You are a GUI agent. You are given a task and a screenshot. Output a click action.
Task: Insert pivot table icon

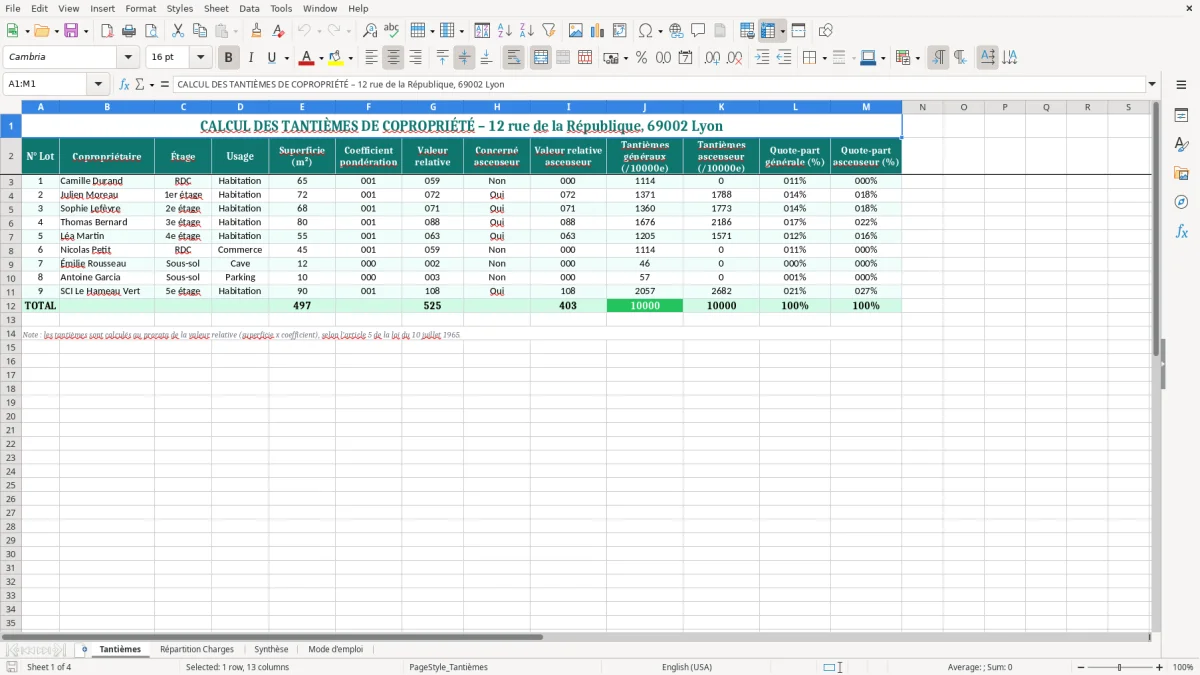(x=620, y=31)
